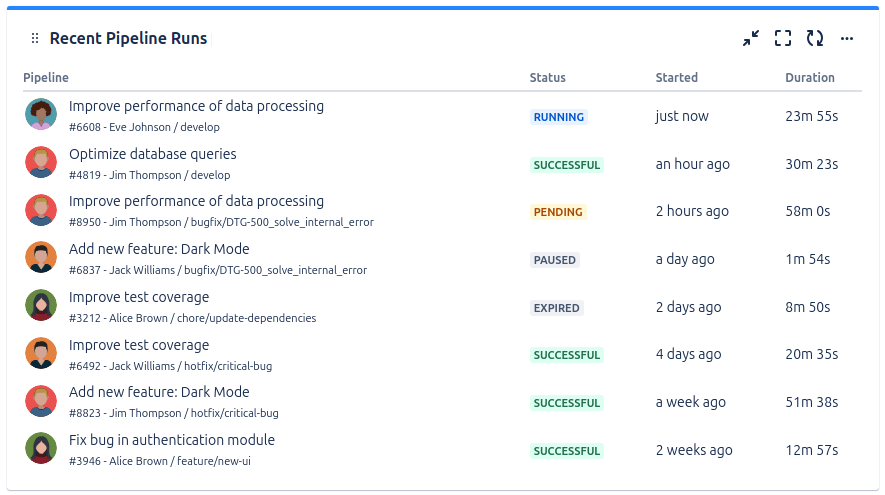Click the drag handle beside gadget title
Screen dimensions: 885x495
[35, 39]
